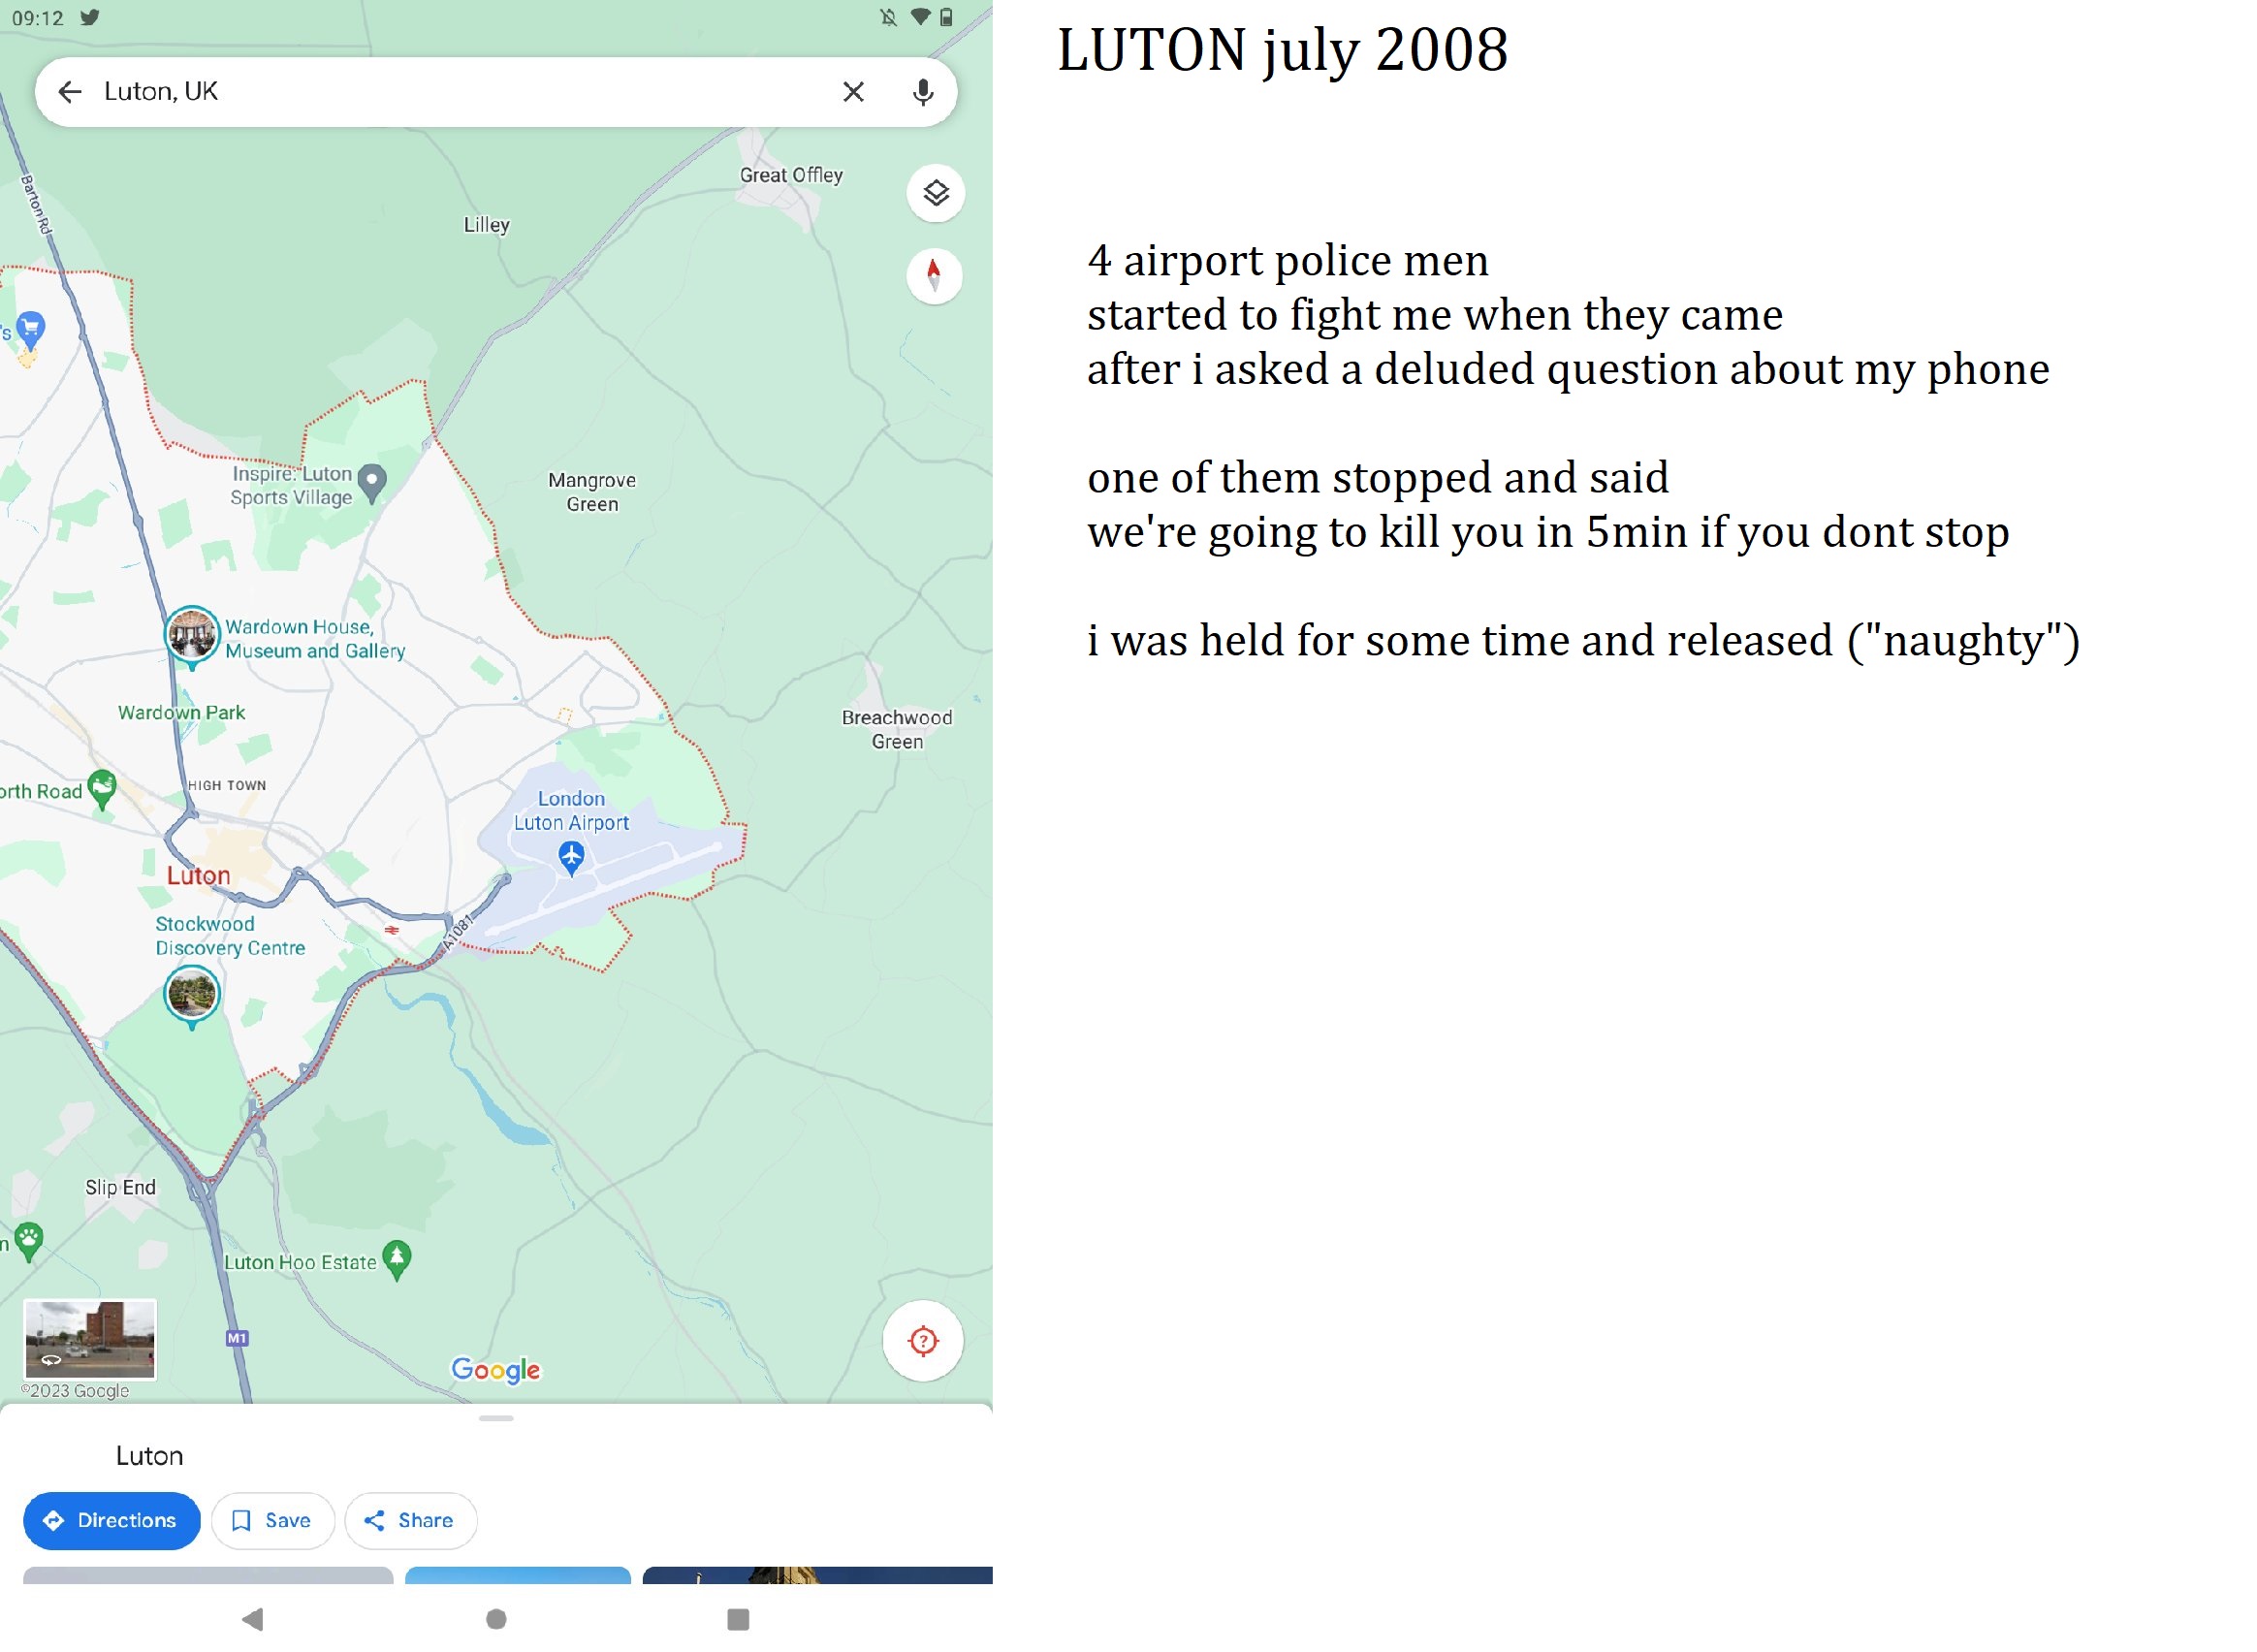The image size is (2257, 1652).
Task: Share the Luton location
Action: (x=410, y=1520)
